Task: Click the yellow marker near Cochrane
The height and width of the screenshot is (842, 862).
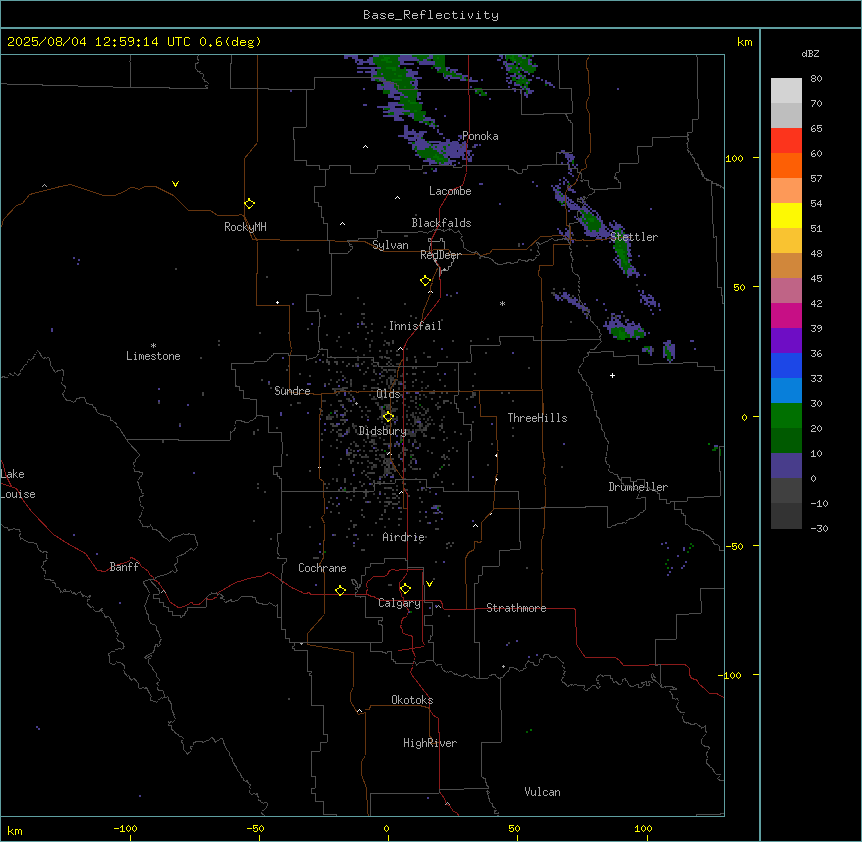Action: point(340,590)
